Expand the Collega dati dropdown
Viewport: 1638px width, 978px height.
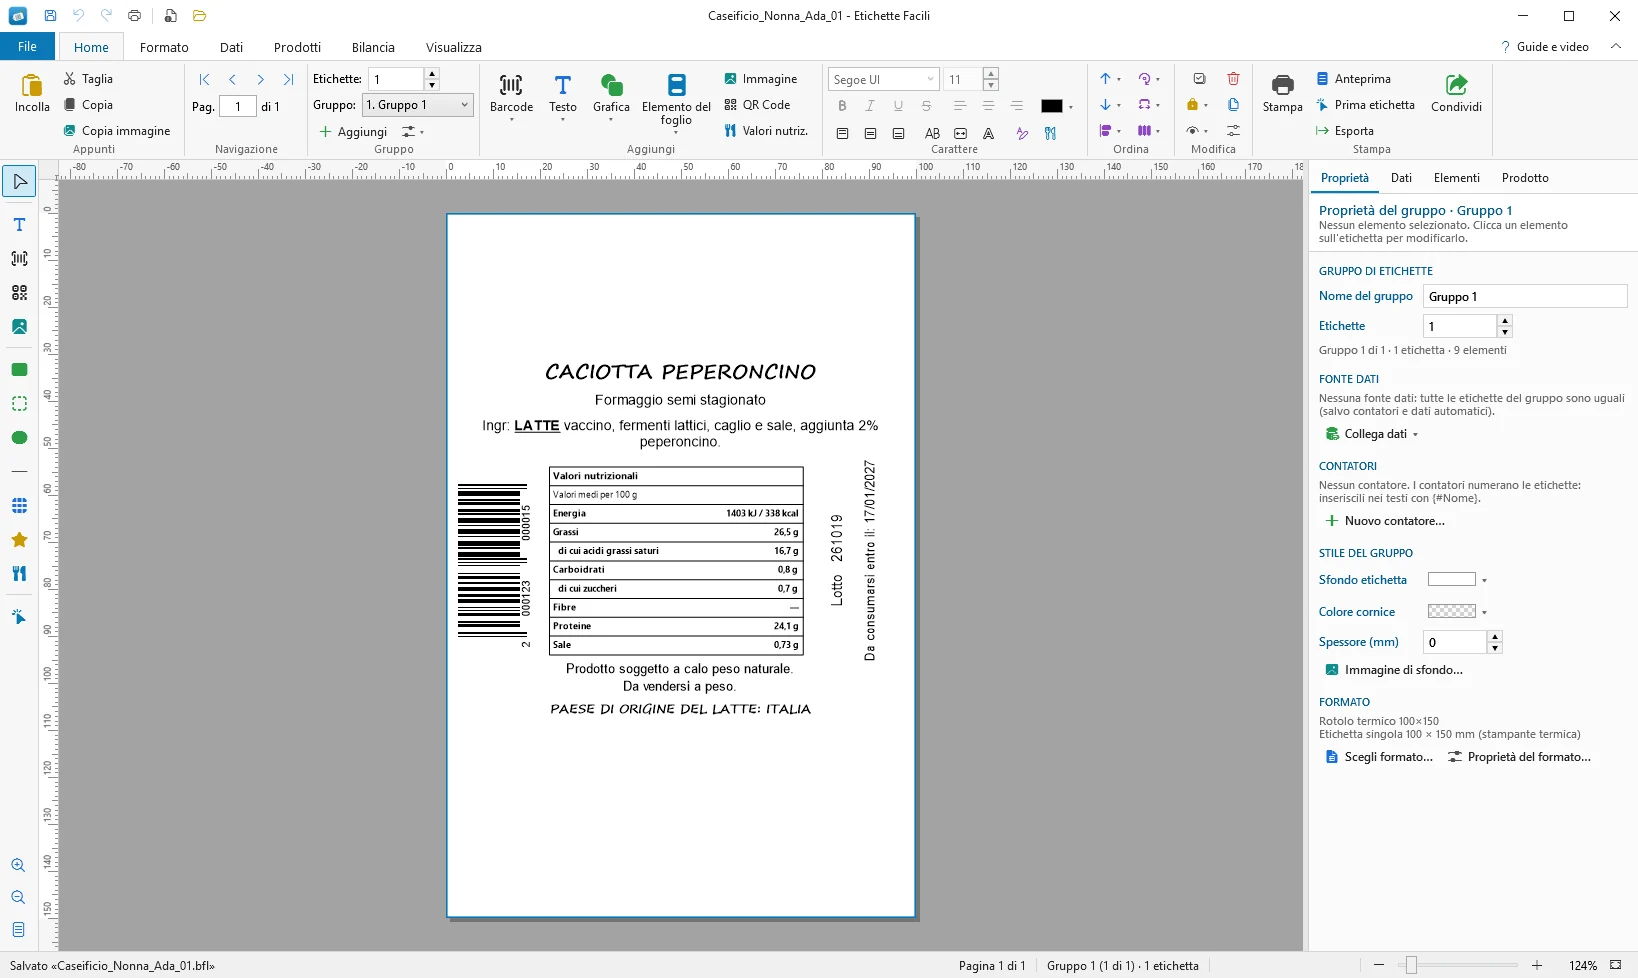point(1372,434)
